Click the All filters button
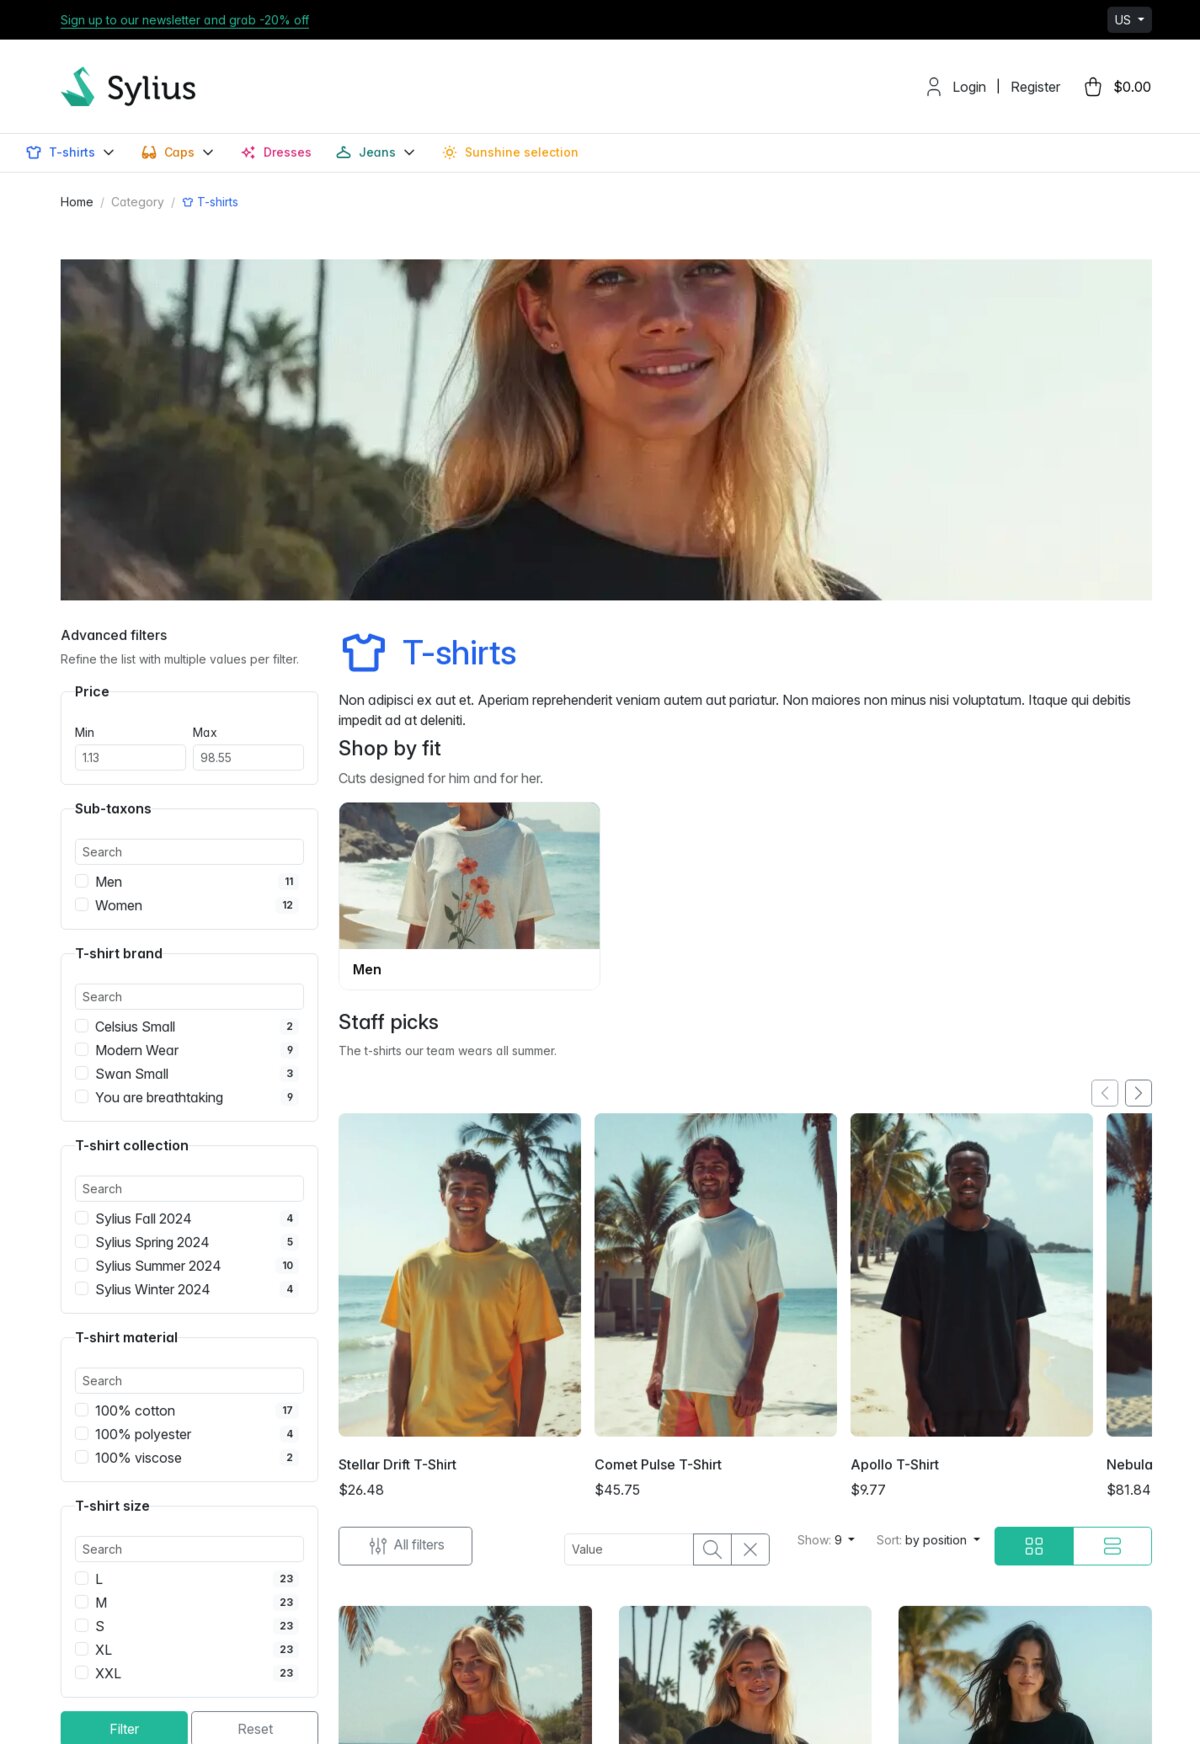The image size is (1200, 1744). [405, 1546]
